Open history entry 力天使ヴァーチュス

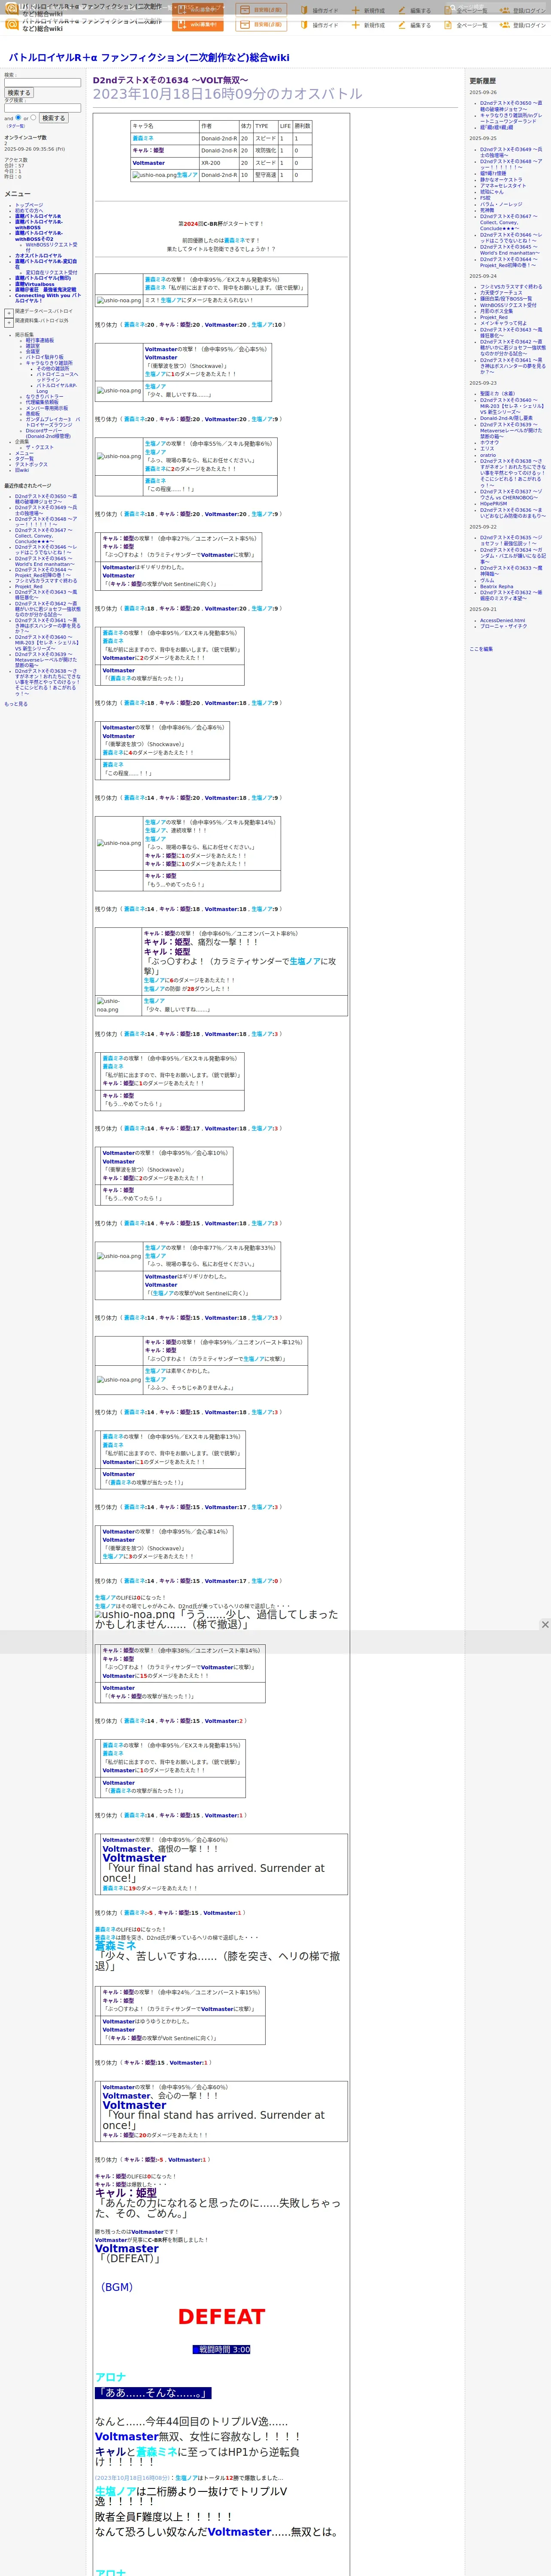click(x=501, y=293)
